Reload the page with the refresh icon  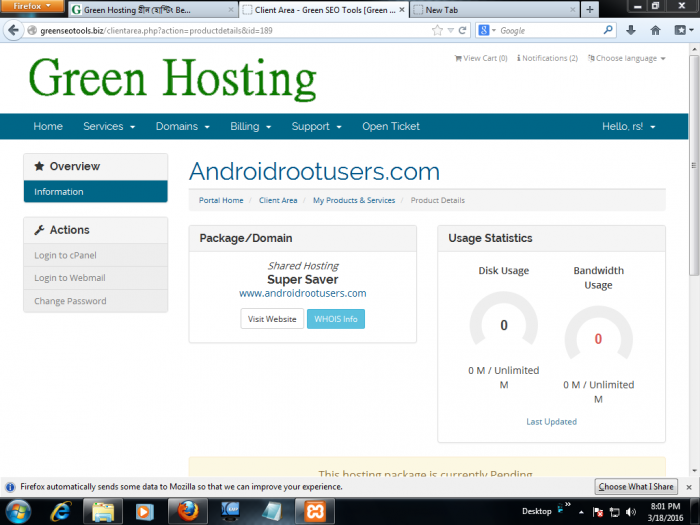tap(462, 30)
